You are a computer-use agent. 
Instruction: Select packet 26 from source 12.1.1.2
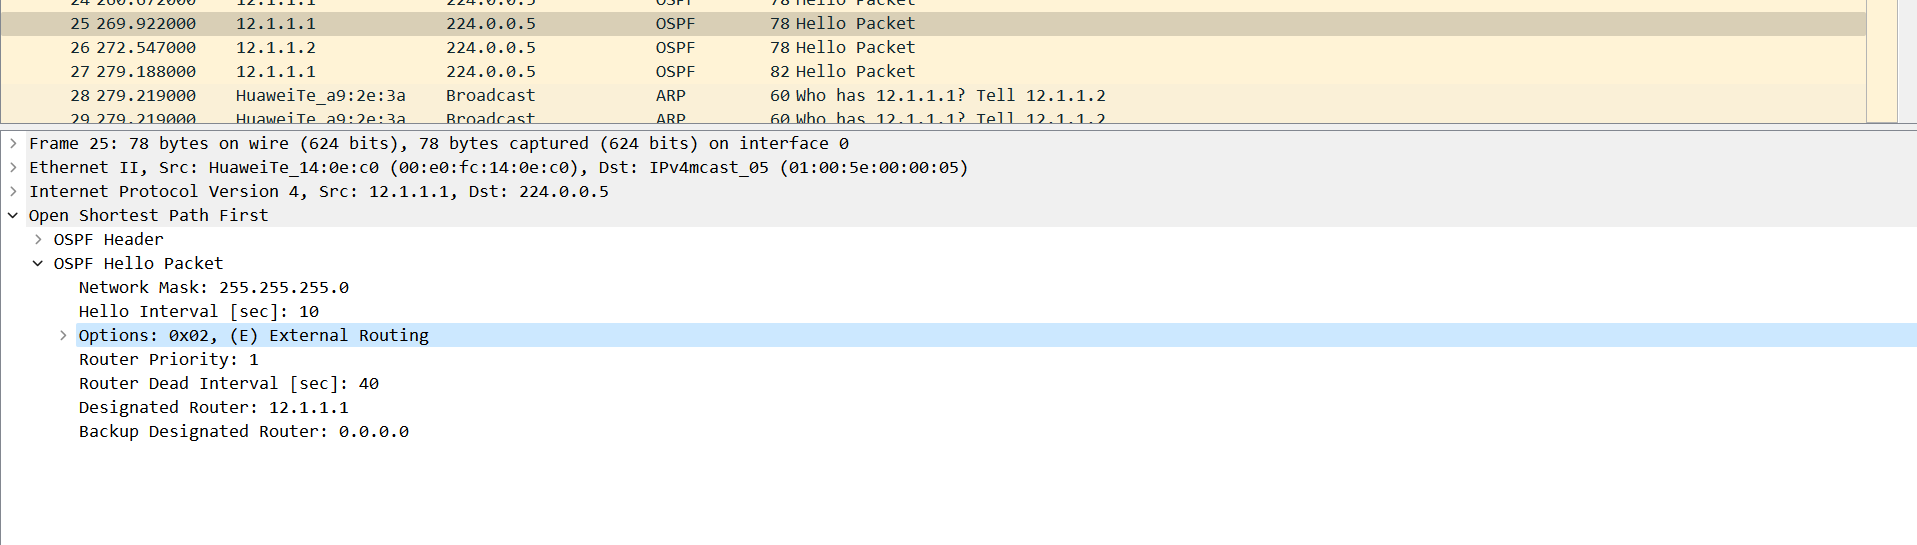point(933,48)
